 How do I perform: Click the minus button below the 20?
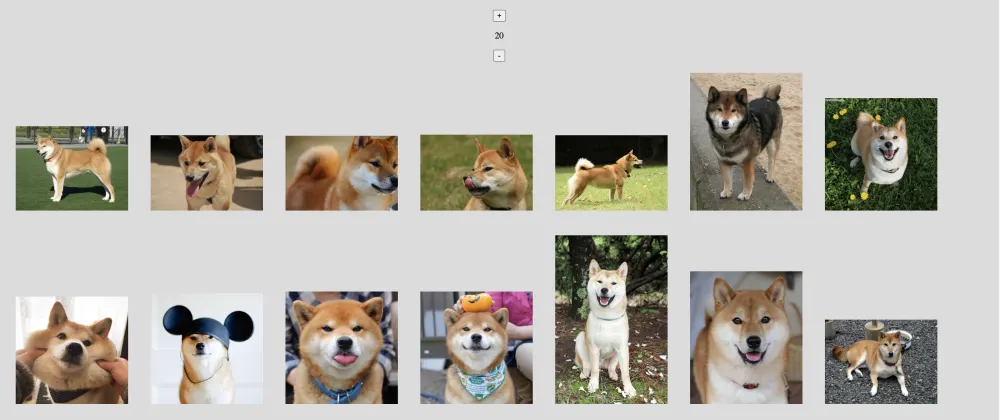pos(499,56)
